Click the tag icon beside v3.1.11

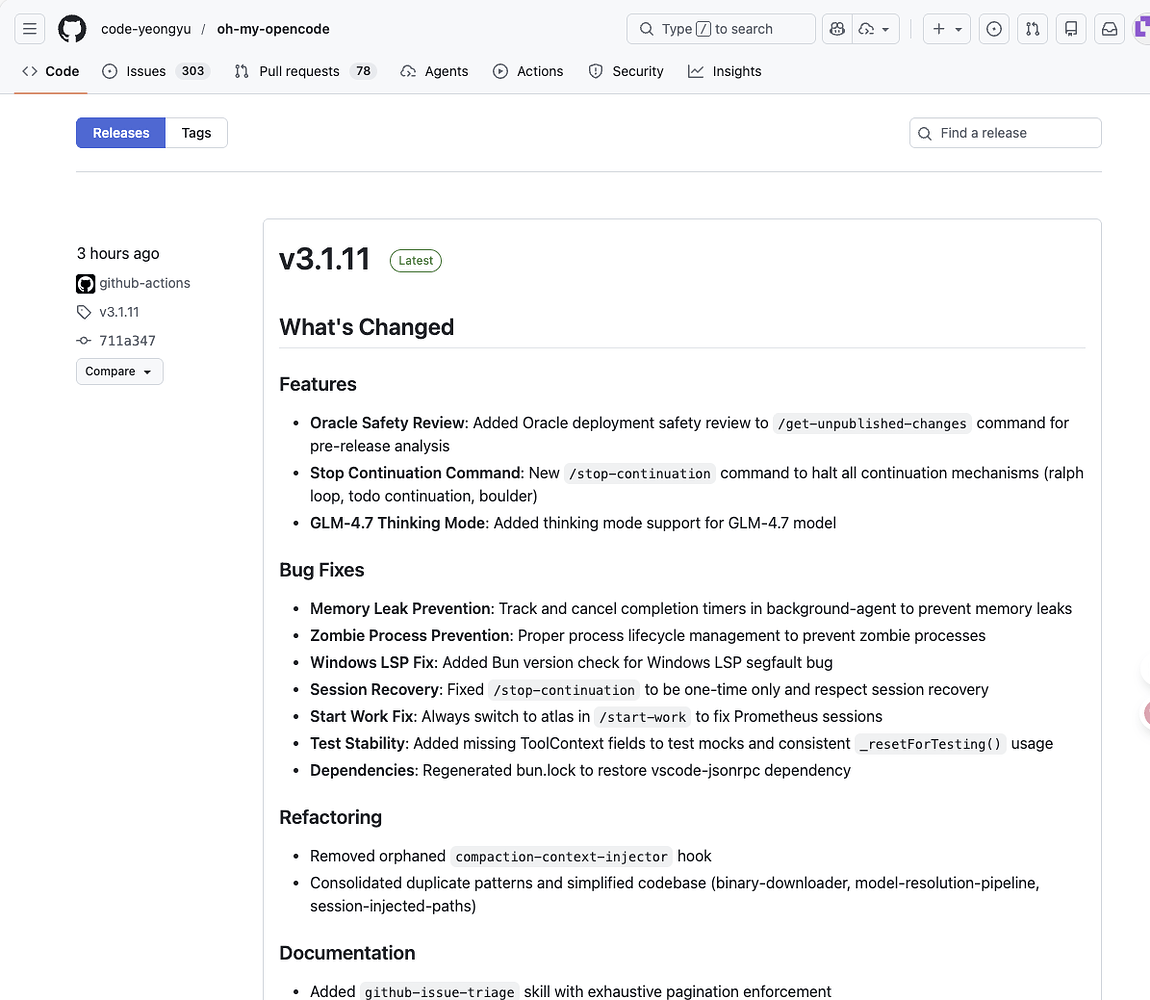click(84, 312)
